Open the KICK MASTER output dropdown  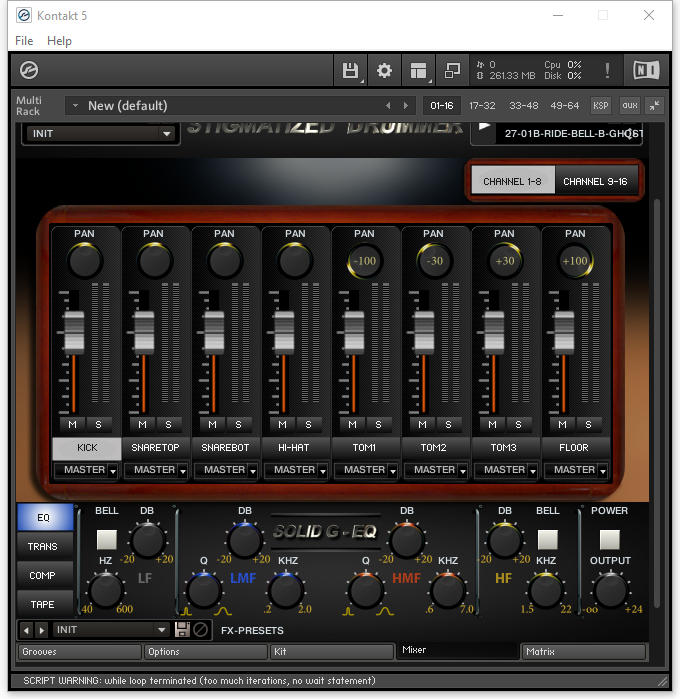86,470
